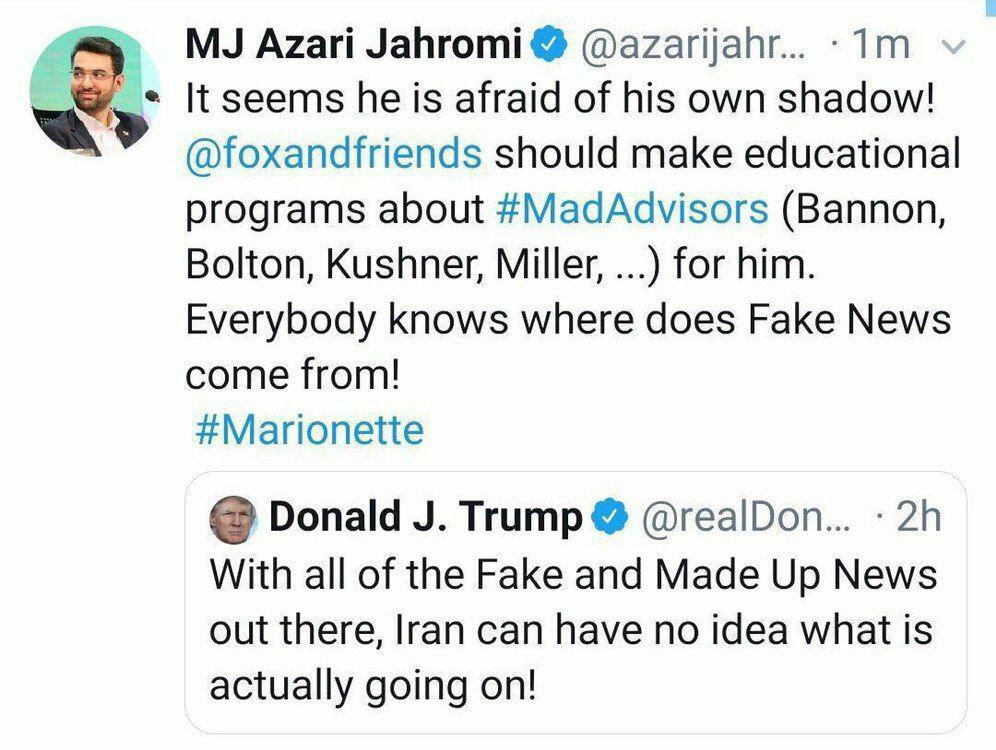Open the #Marionette hashtag
Screen dimensions: 996x750
tap(309, 430)
